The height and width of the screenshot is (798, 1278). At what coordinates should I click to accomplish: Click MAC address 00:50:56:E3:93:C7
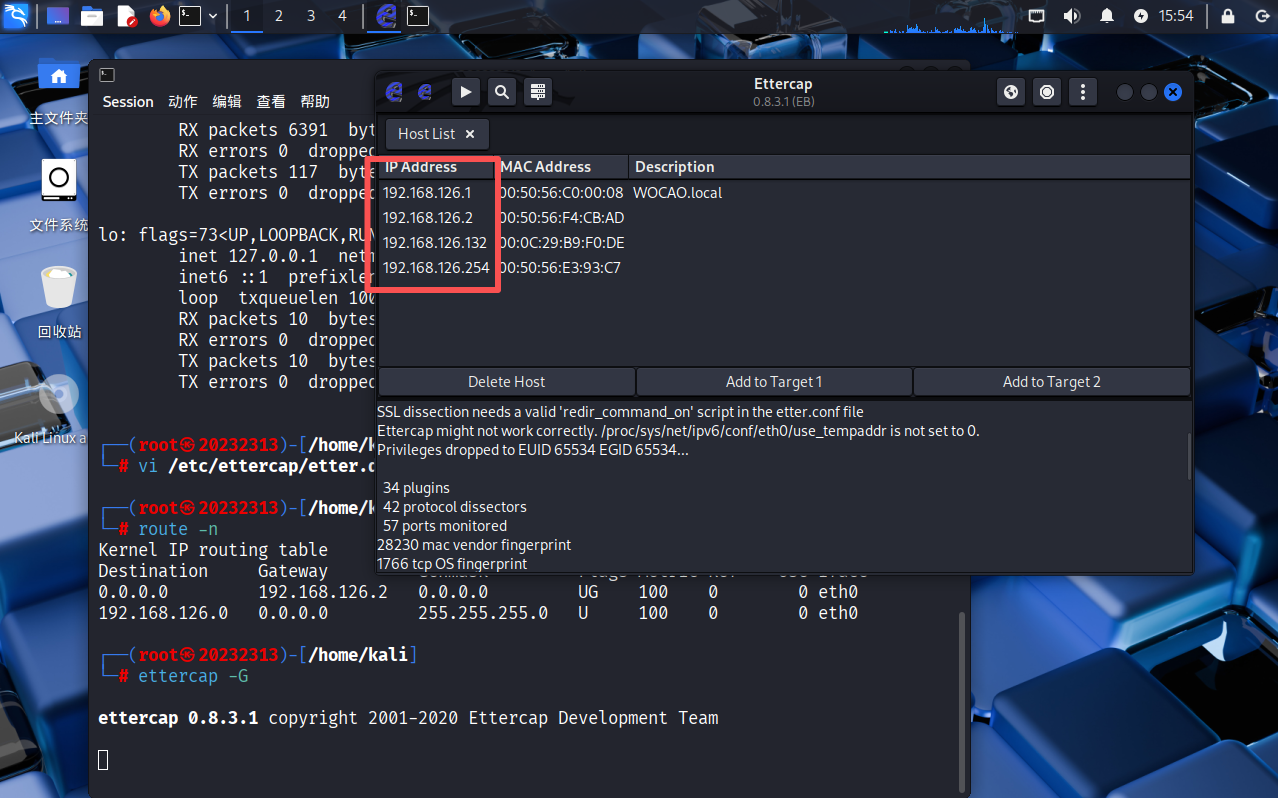(x=559, y=267)
